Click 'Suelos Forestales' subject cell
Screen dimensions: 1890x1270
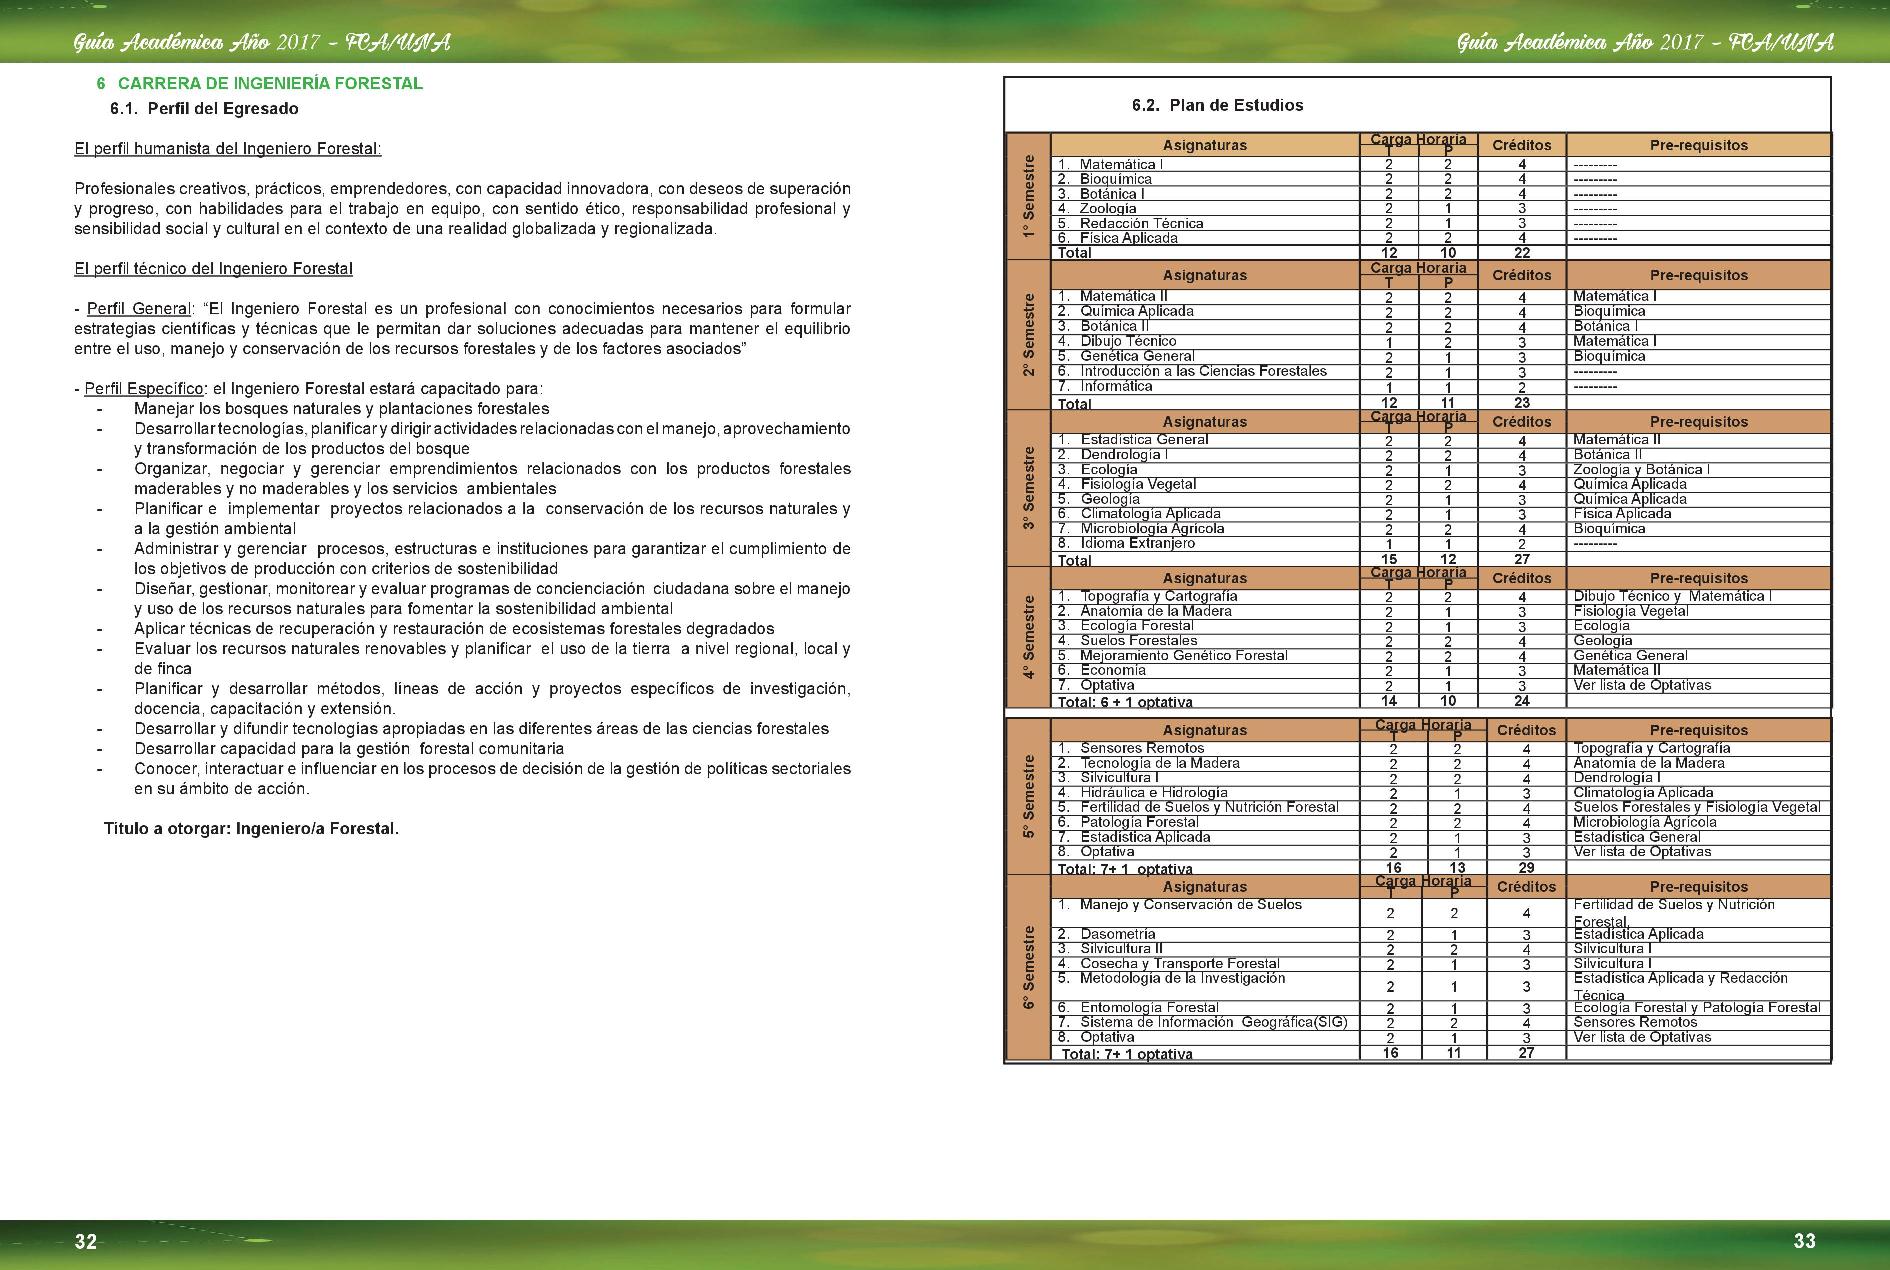pyautogui.click(x=1138, y=640)
